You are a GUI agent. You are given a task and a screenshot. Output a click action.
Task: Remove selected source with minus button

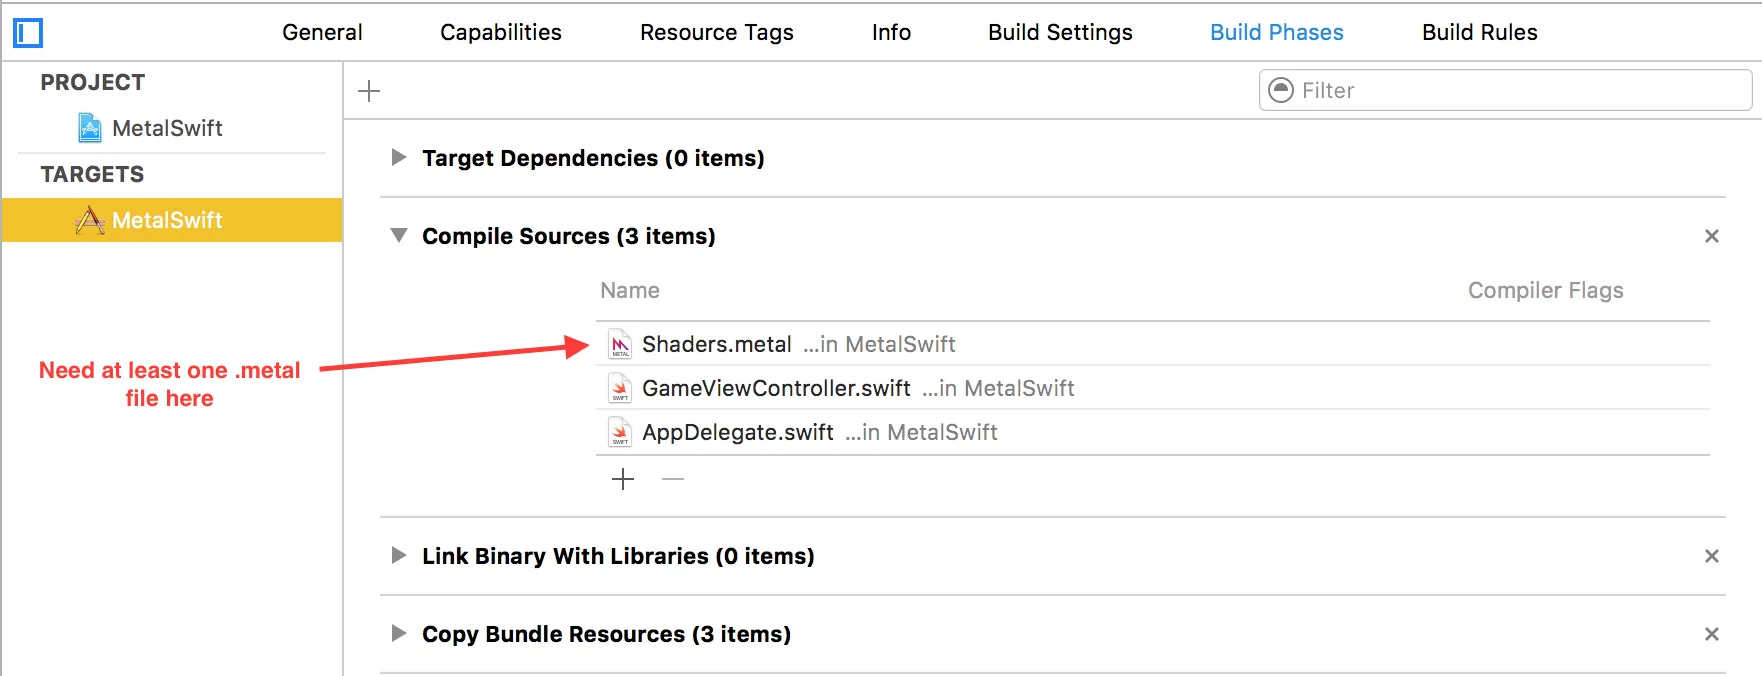[x=673, y=479]
